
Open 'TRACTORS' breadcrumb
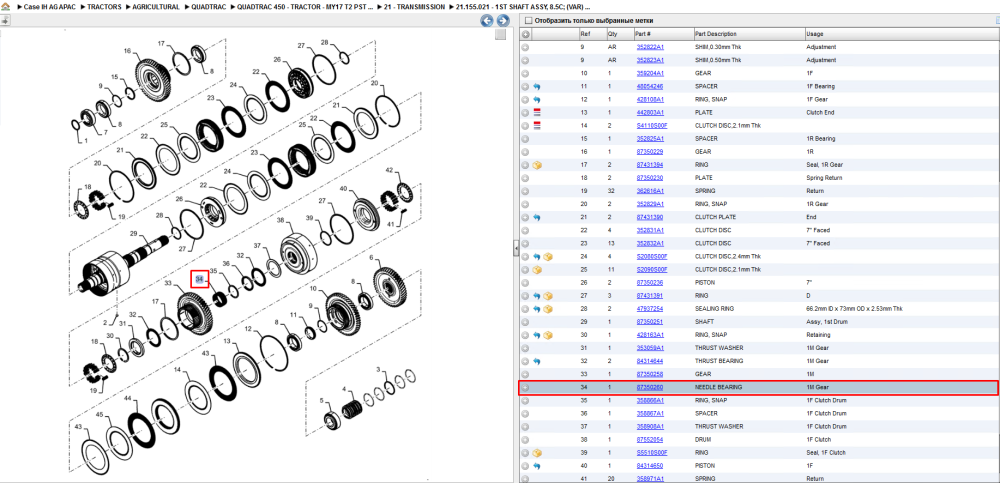(x=104, y=6)
